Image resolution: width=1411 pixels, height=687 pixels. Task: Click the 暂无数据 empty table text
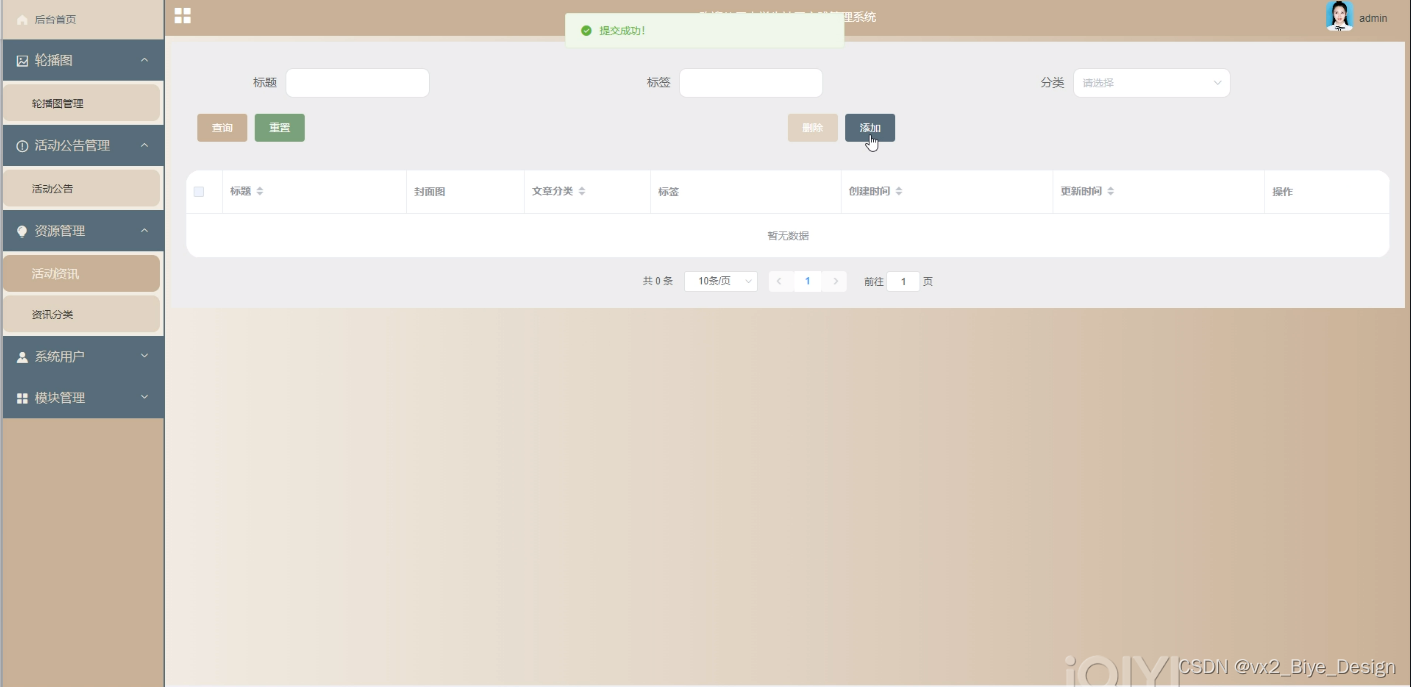click(788, 236)
